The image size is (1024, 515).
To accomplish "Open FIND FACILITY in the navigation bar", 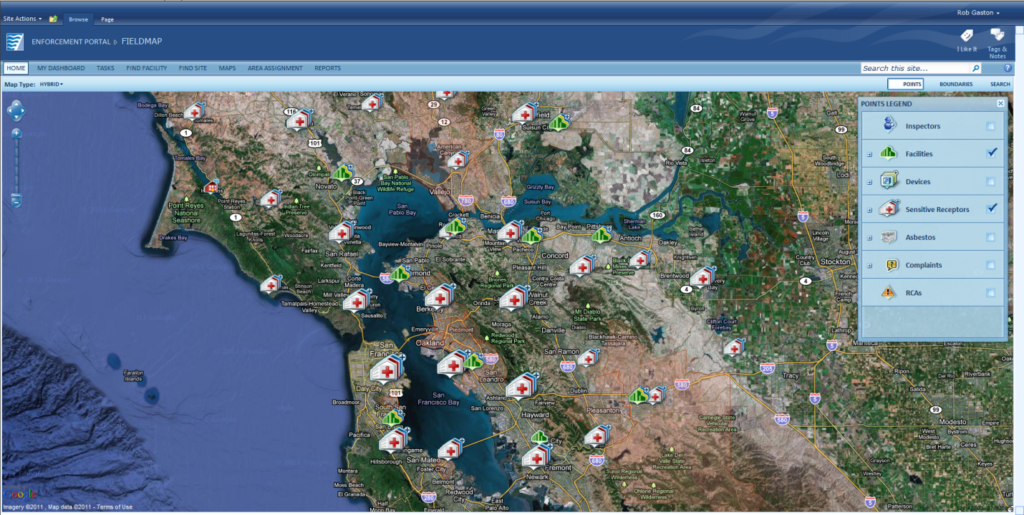I will click(146, 68).
